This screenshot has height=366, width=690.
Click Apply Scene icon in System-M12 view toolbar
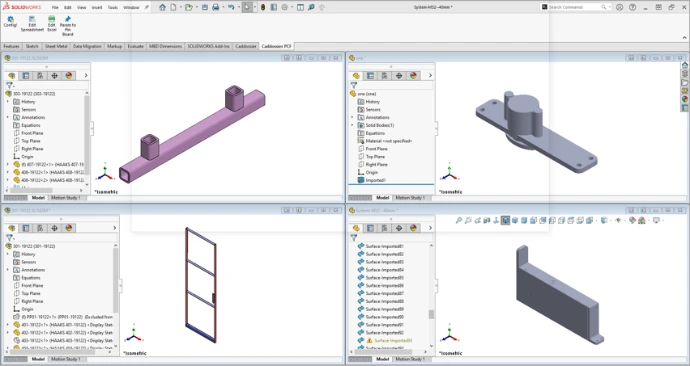click(642, 220)
